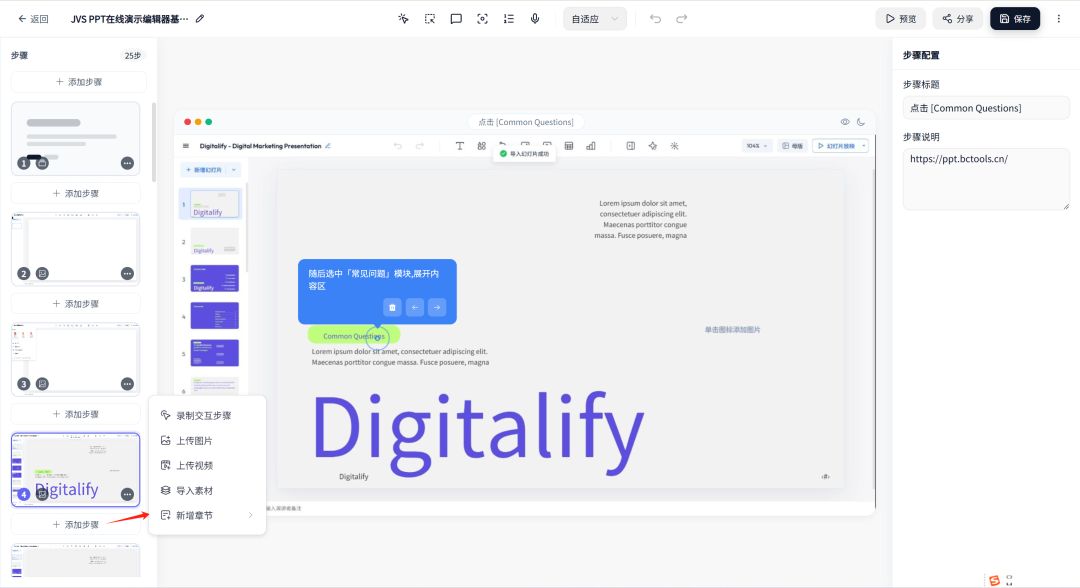Toggle the eye visibility icon in mock window
The width and height of the screenshot is (1080, 588).
[x=844, y=122]
